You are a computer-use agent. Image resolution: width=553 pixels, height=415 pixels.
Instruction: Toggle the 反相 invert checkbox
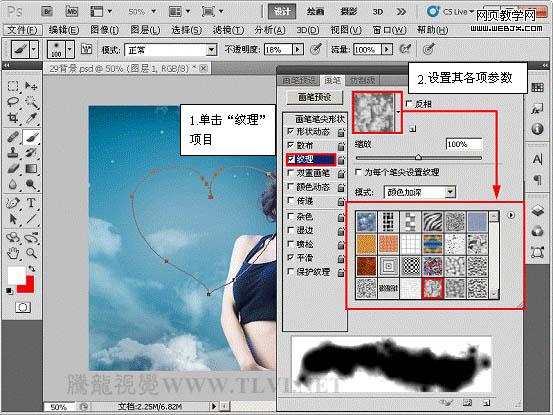click(409, 104)
